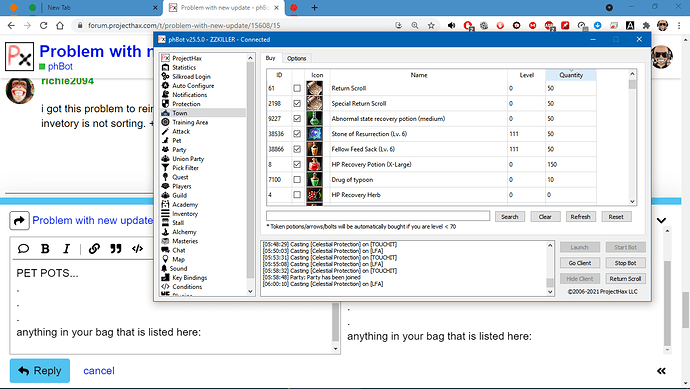Open Auto Configure section
The width and height of the screenshot is (690, 389).
click(x=193, y=86)
